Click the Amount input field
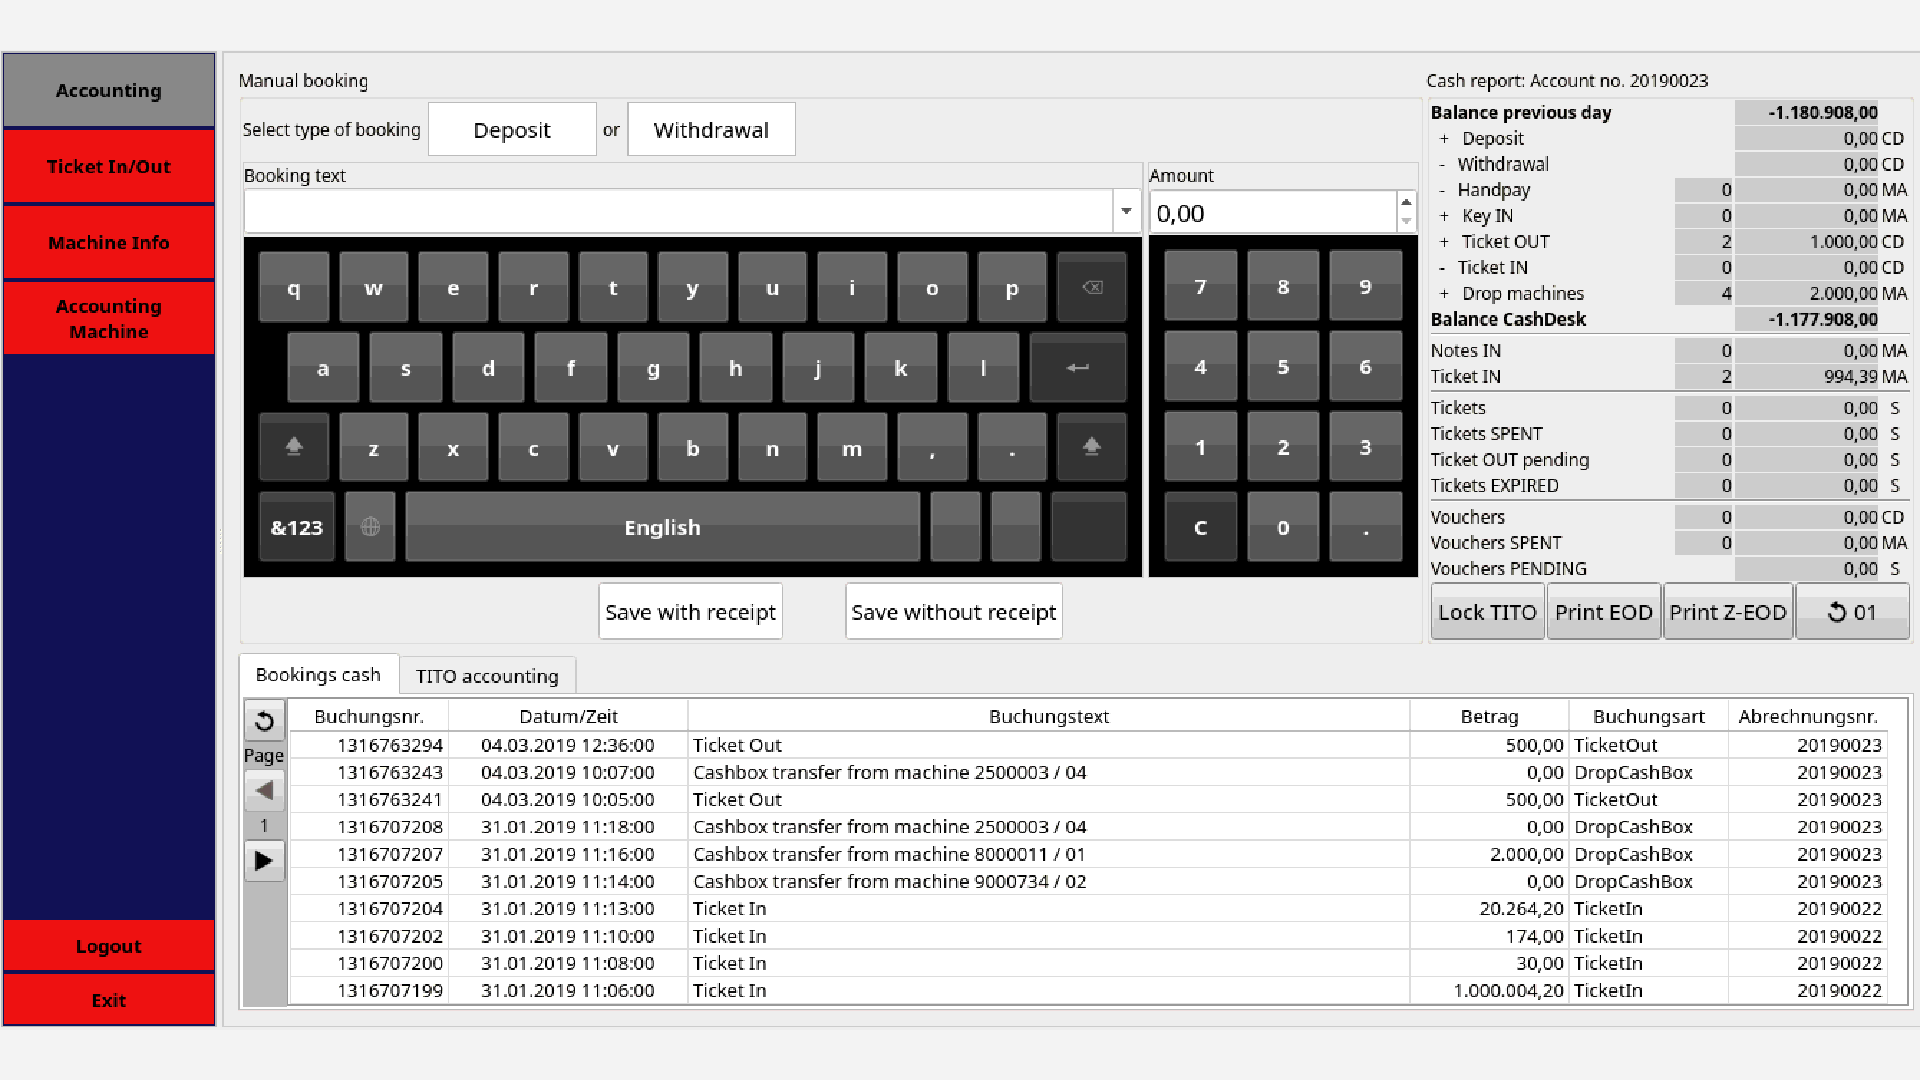 [1272, 213]
